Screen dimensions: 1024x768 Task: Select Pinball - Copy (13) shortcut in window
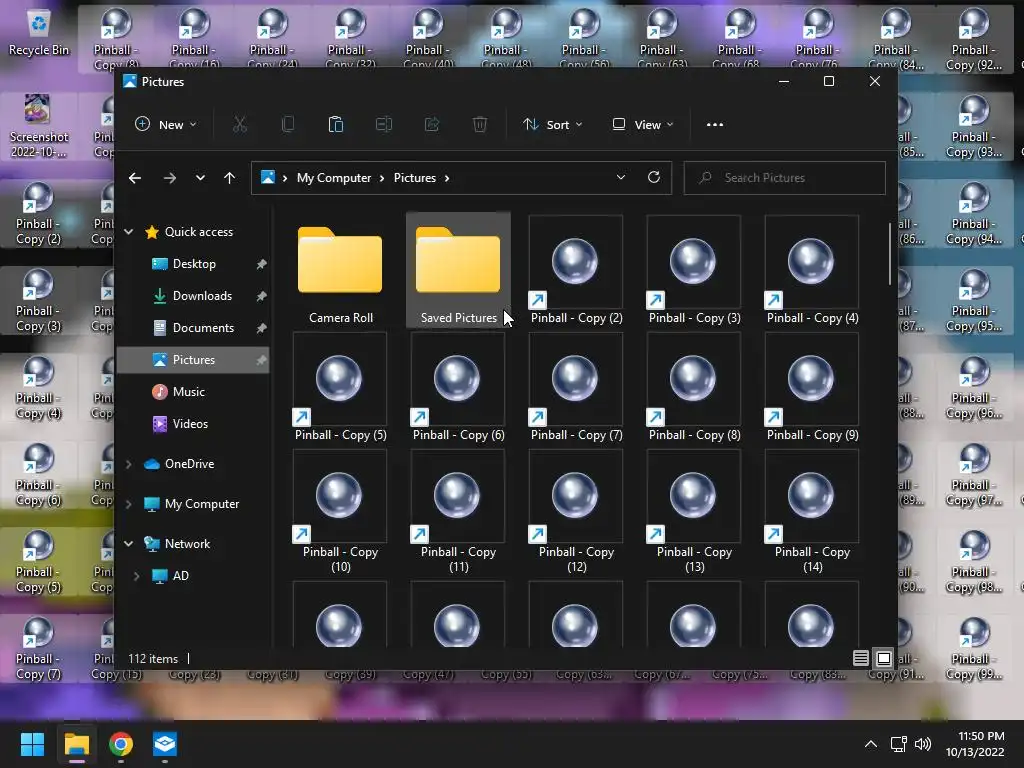[x=694, y=512]
